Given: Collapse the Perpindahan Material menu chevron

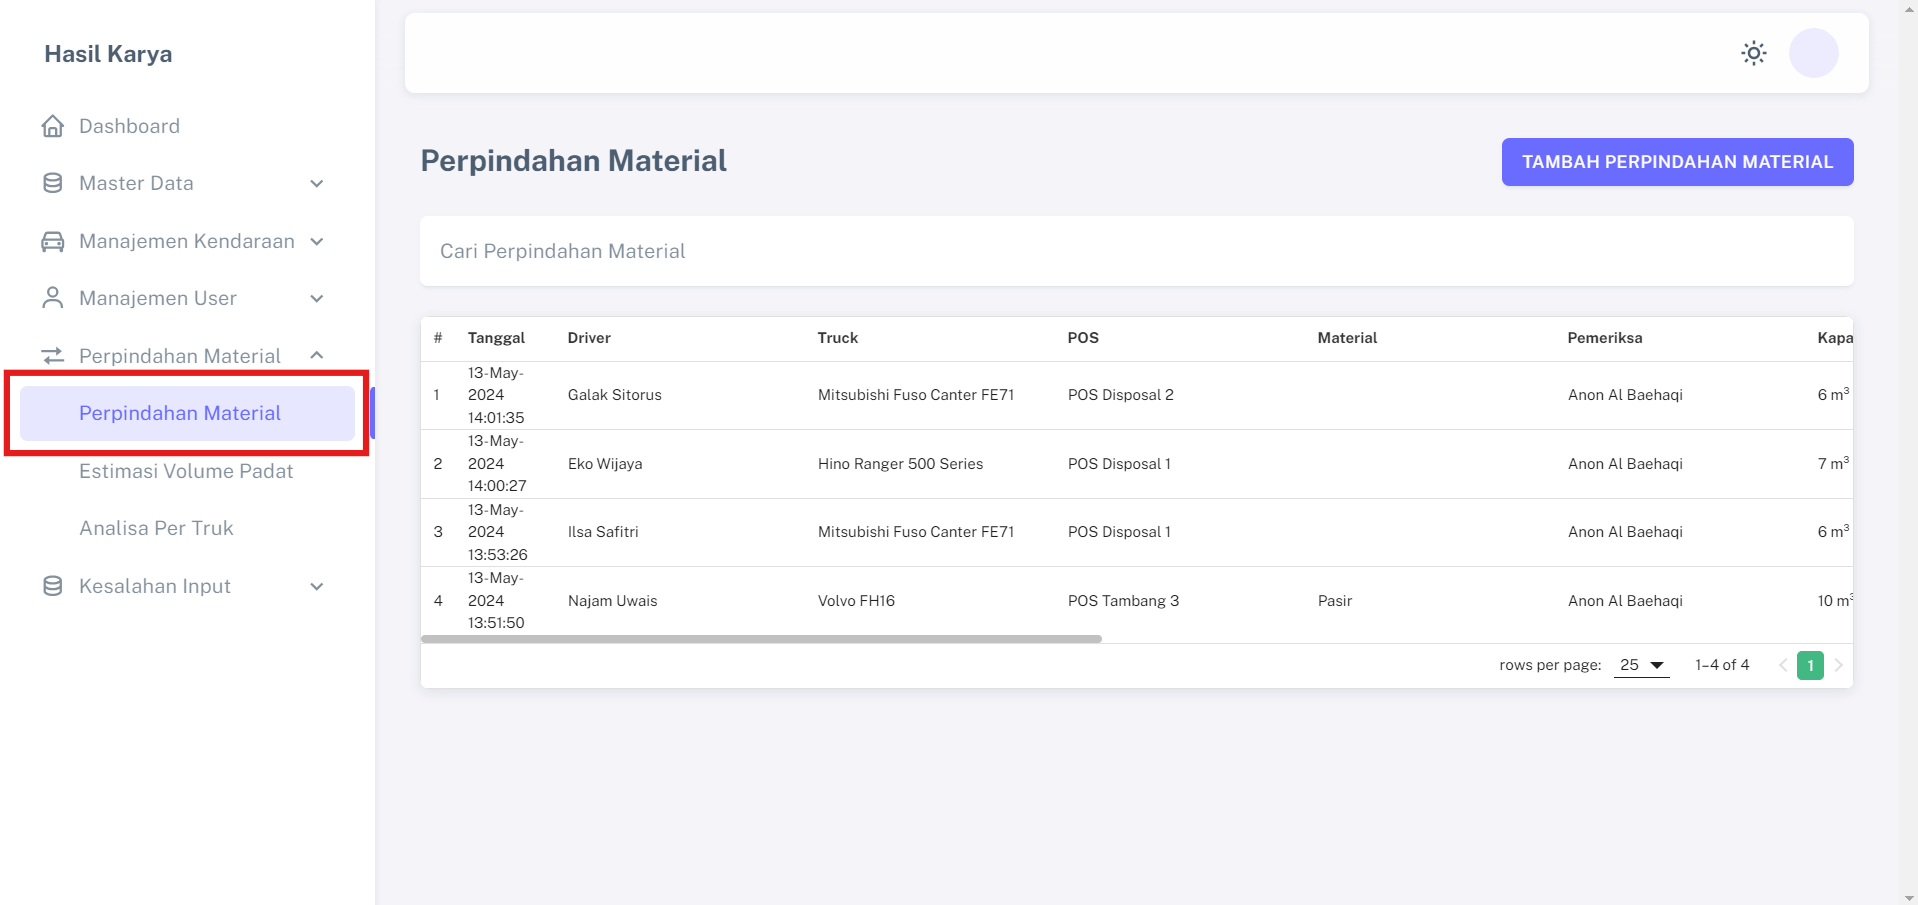Looking at the screenshot, I should click(x=317, y=356).
